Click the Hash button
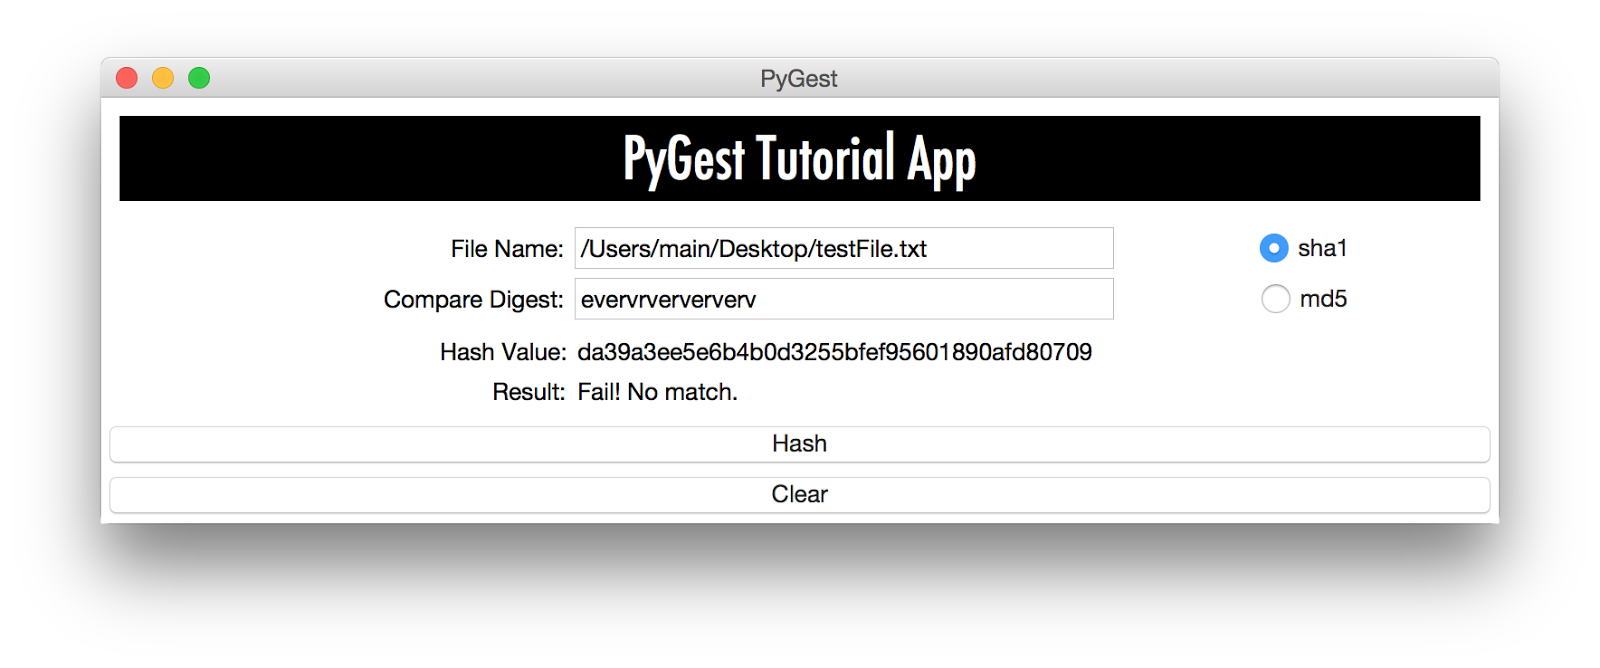Image resolution: width=1600 pixels, height=668 pixels. click(x=800, y=444)
